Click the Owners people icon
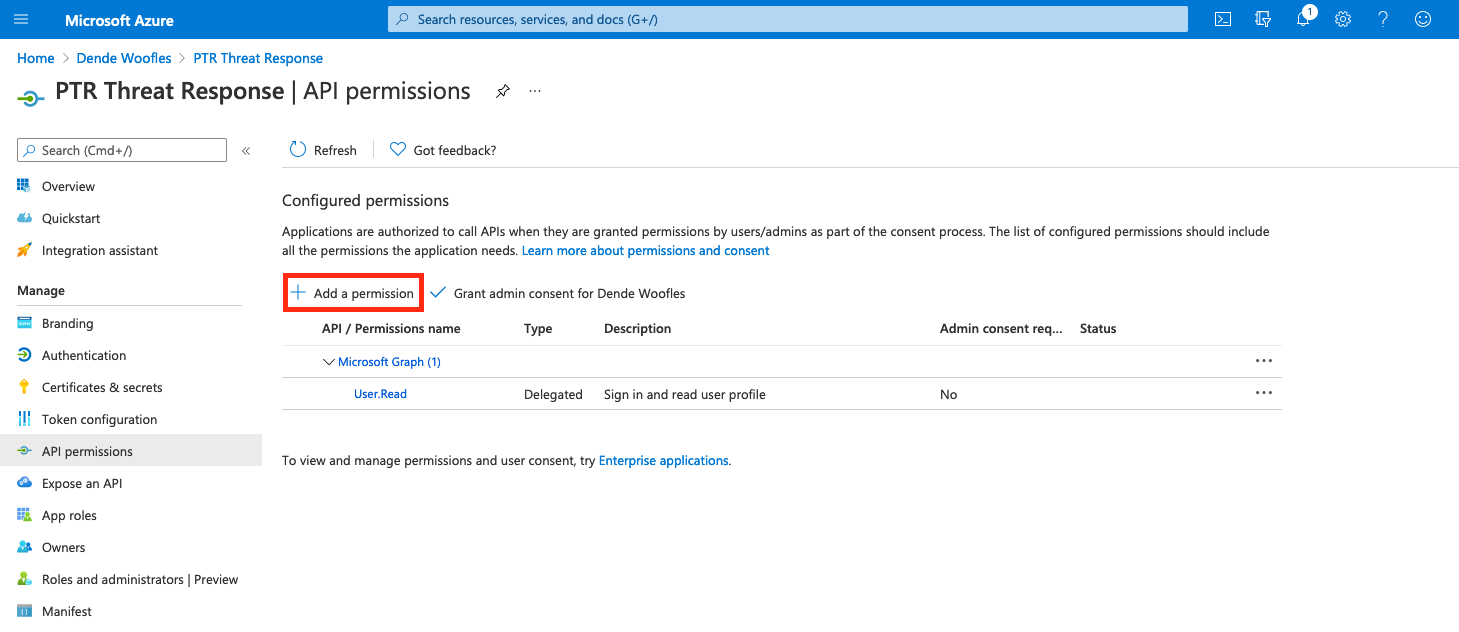 25,547
